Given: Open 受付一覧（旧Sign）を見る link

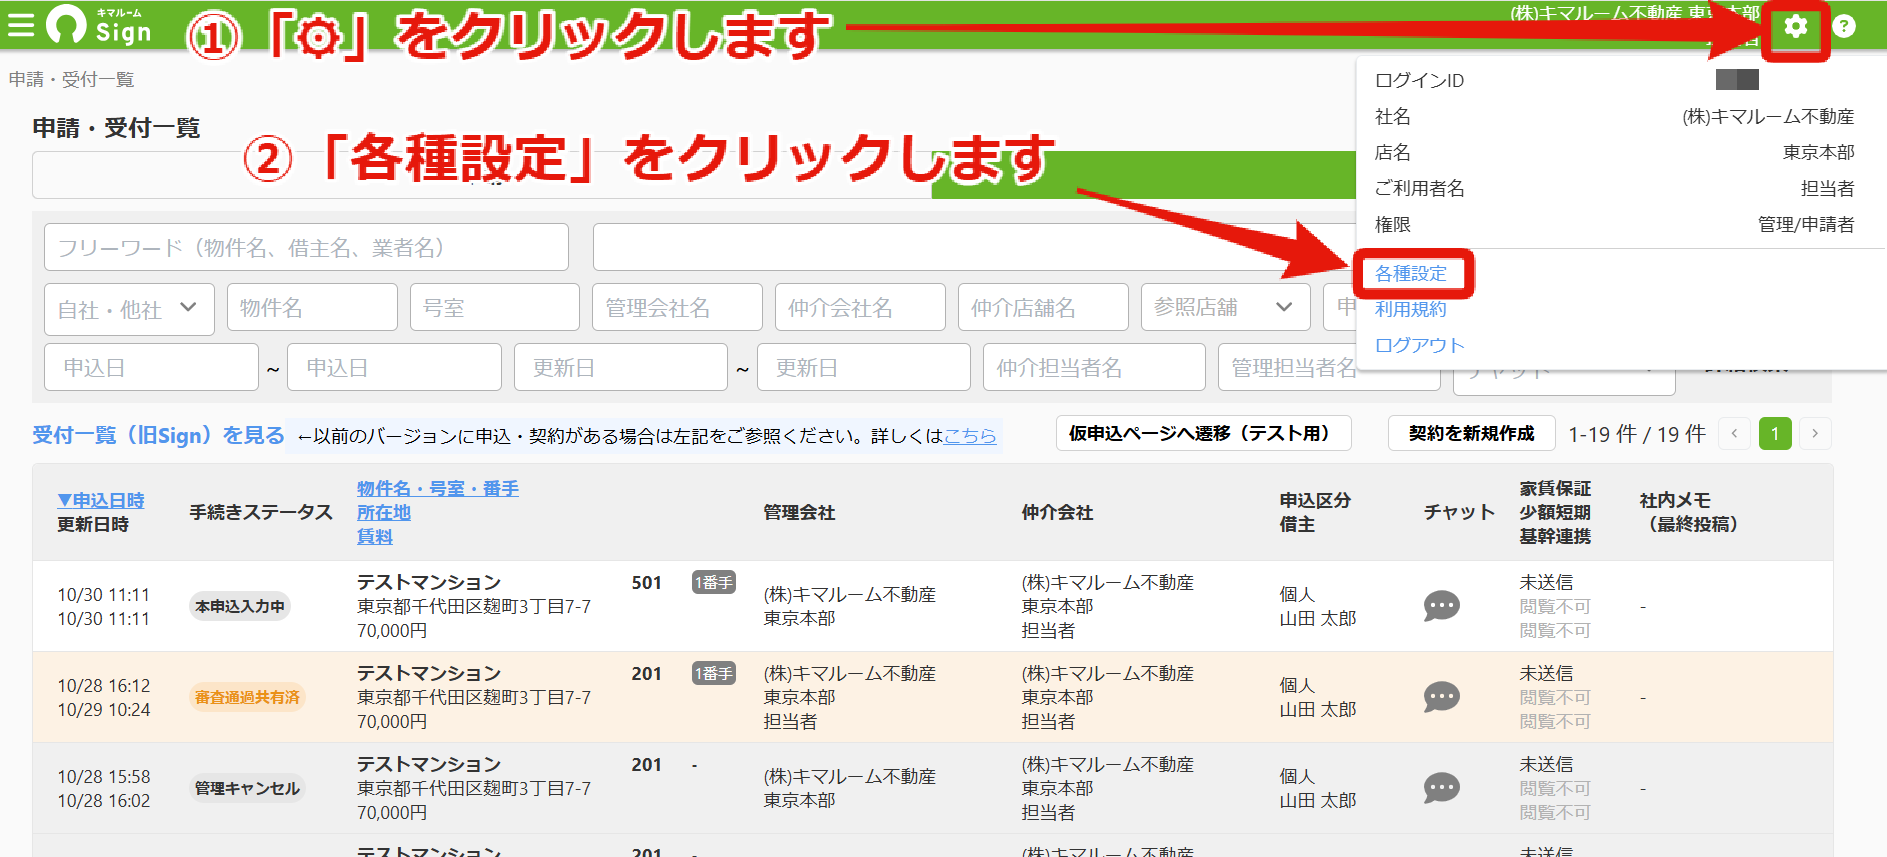Looking at the screenshot, I should [158, 435].
